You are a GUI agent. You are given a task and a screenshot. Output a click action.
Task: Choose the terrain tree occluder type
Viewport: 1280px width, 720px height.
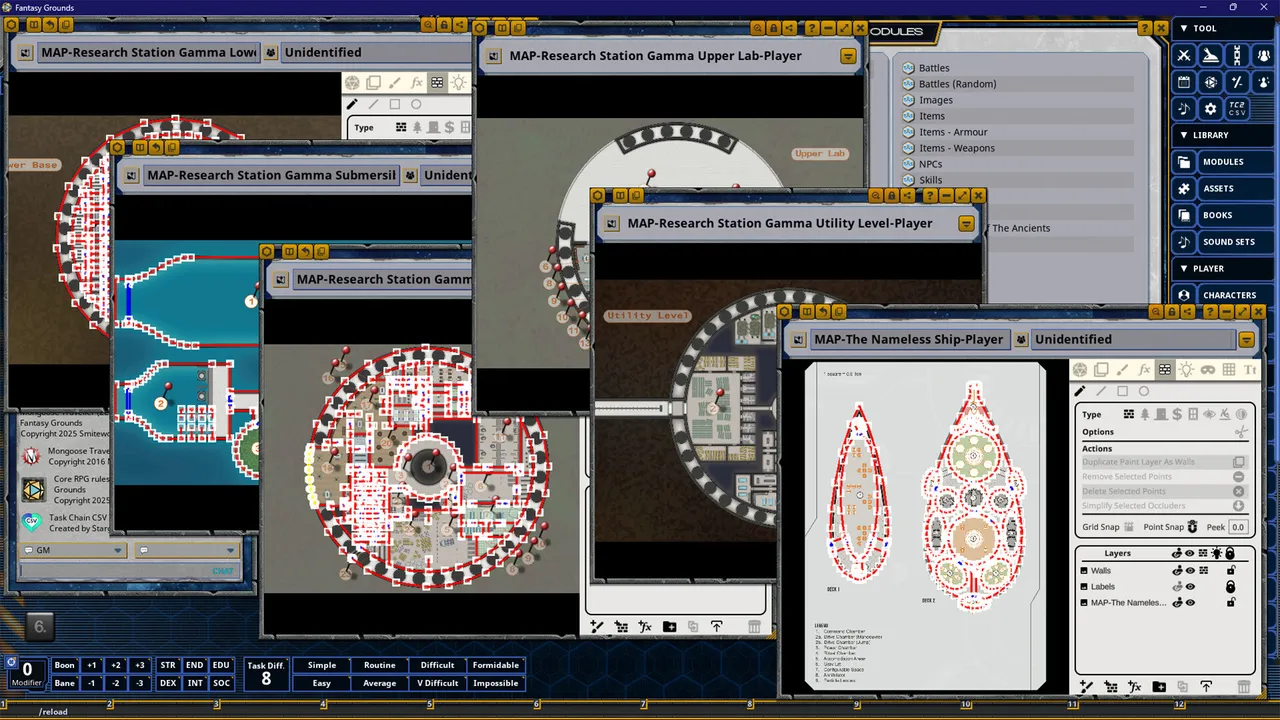pyautogui.click(x=1145, y=414)
